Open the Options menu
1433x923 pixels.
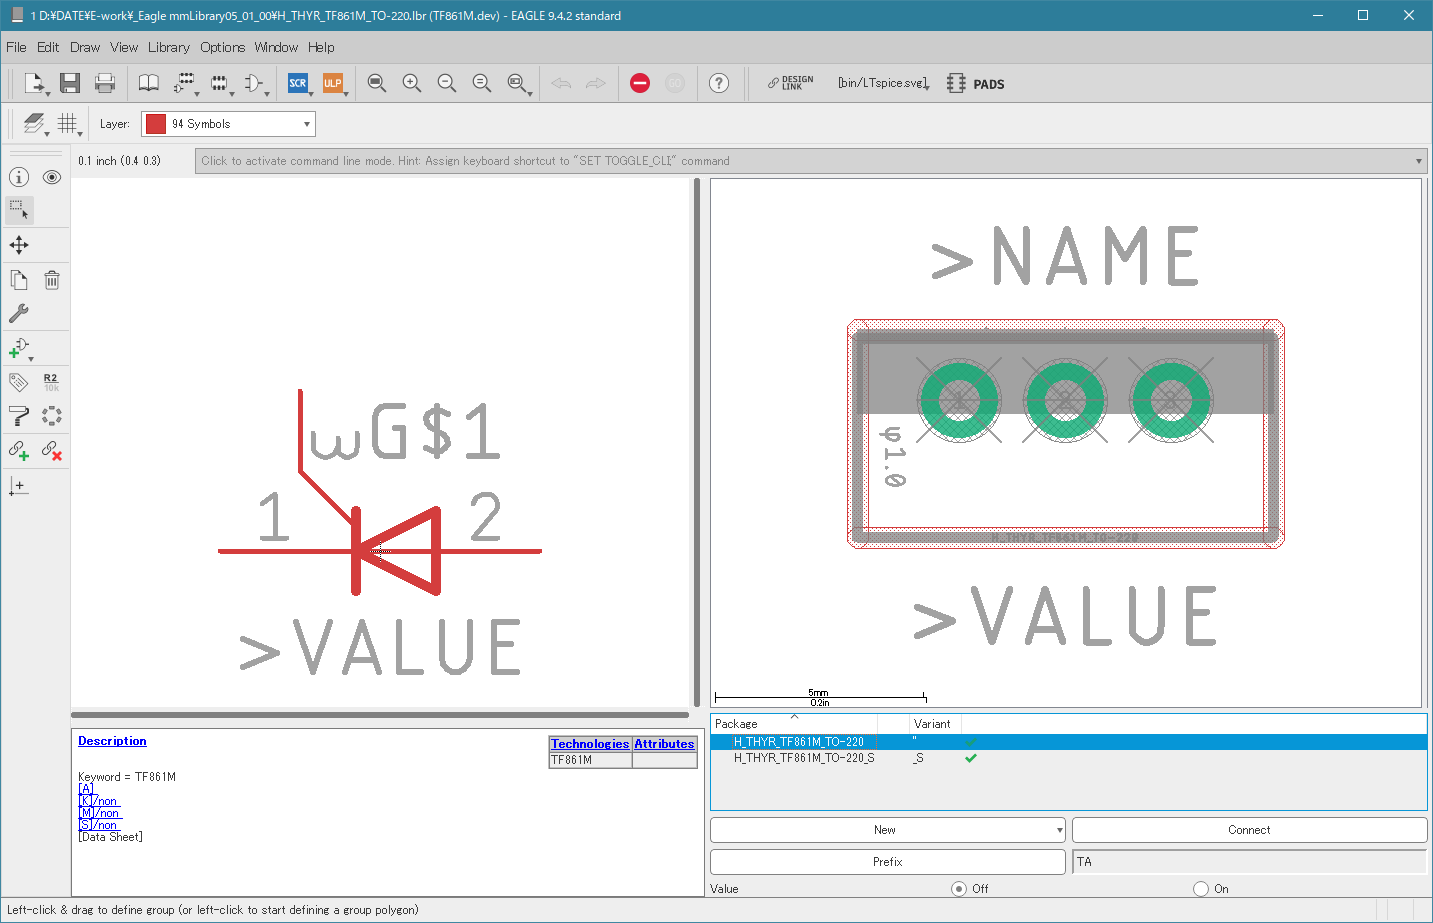click(222, 47)
